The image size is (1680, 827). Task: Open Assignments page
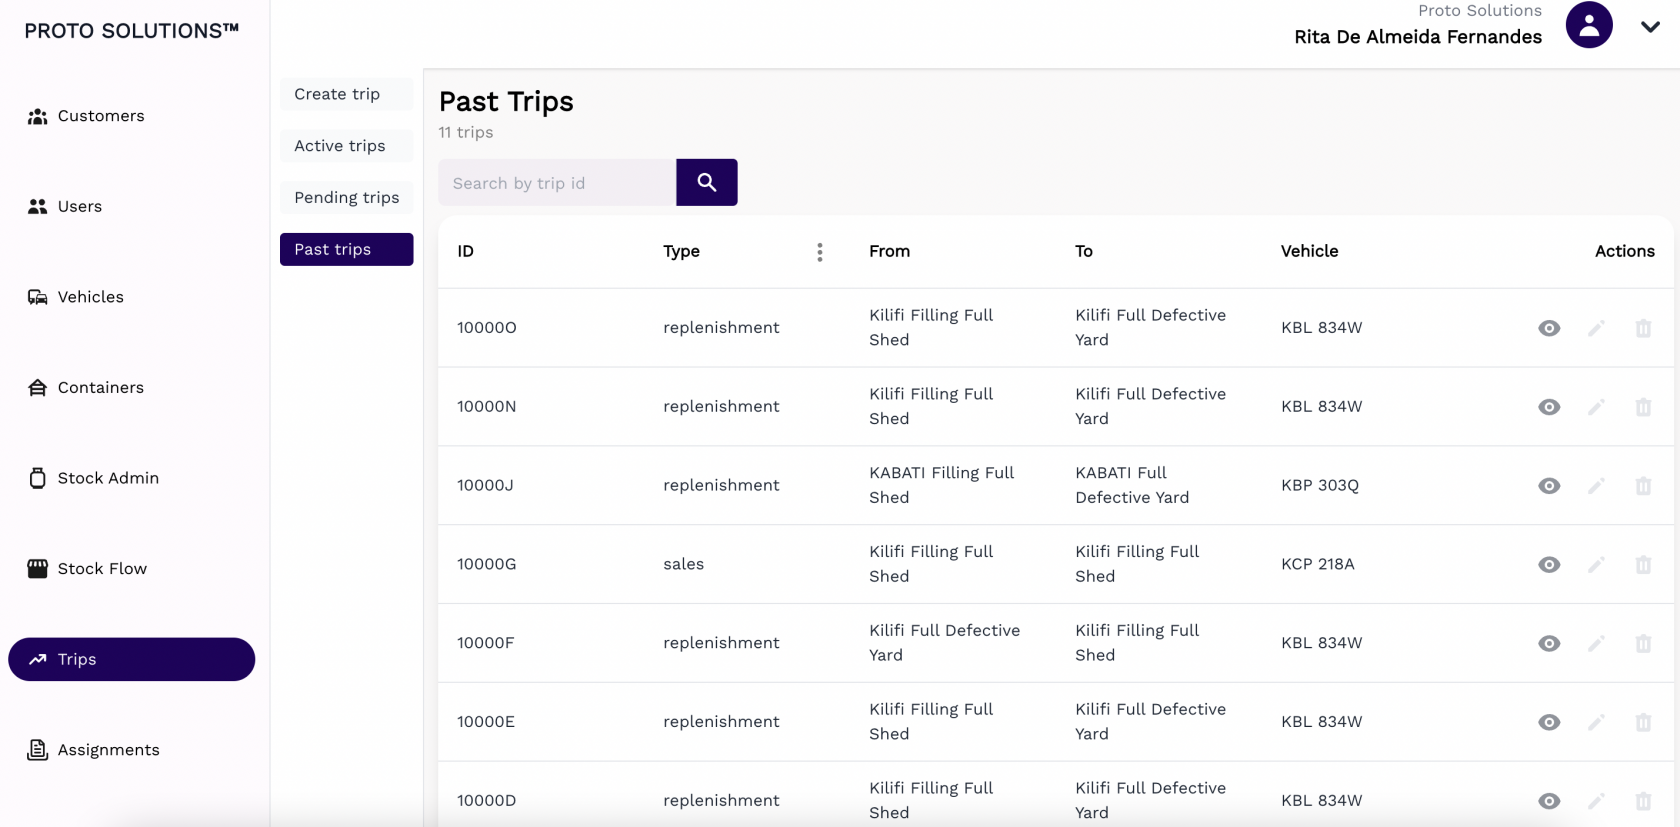pos(131,750)
